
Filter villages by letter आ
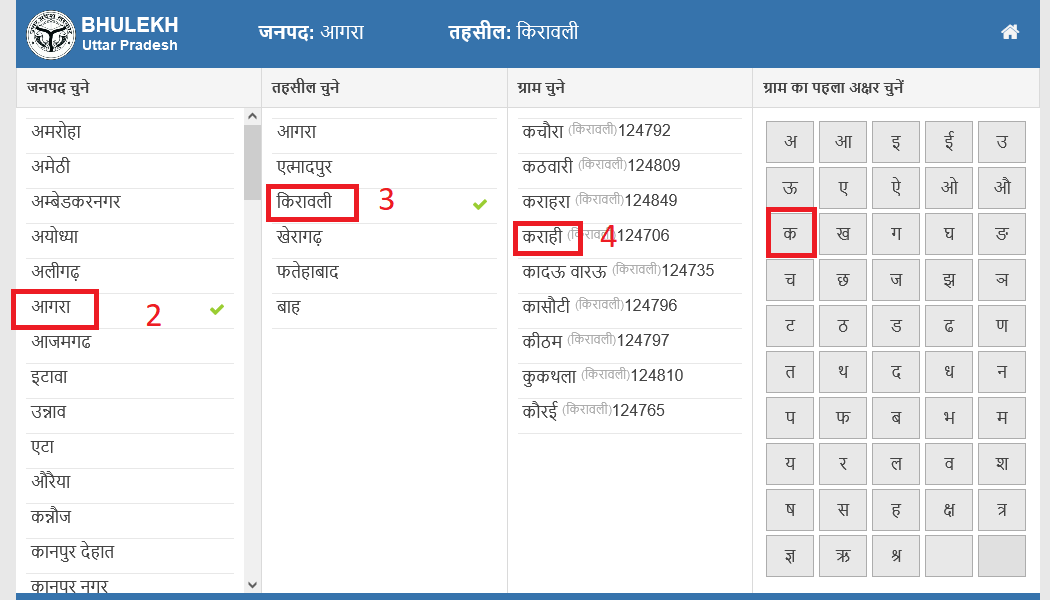click(843, 142)
